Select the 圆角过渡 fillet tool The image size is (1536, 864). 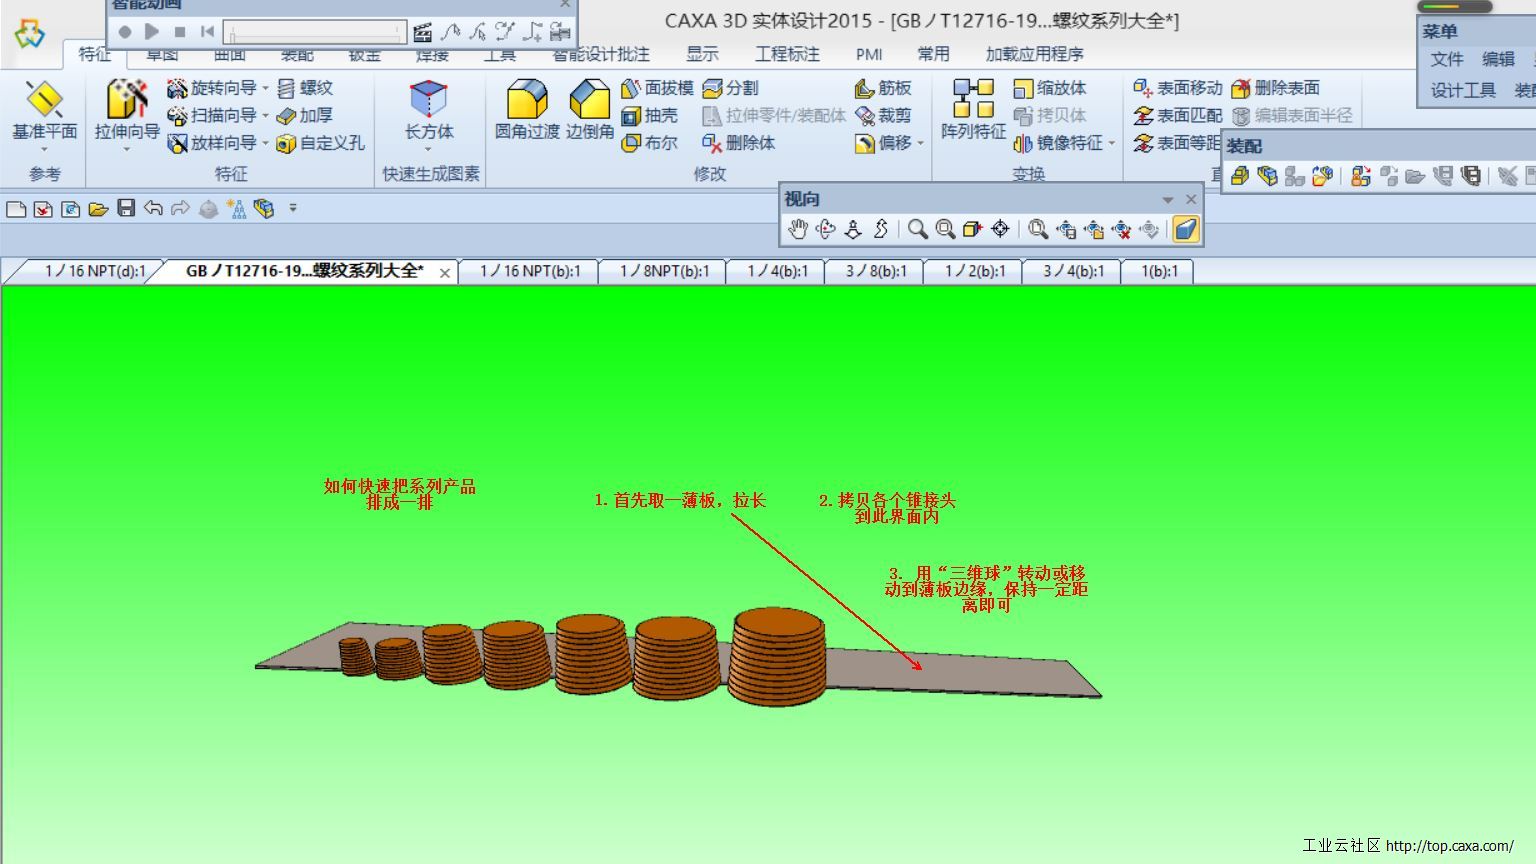(x=527, y=101)
